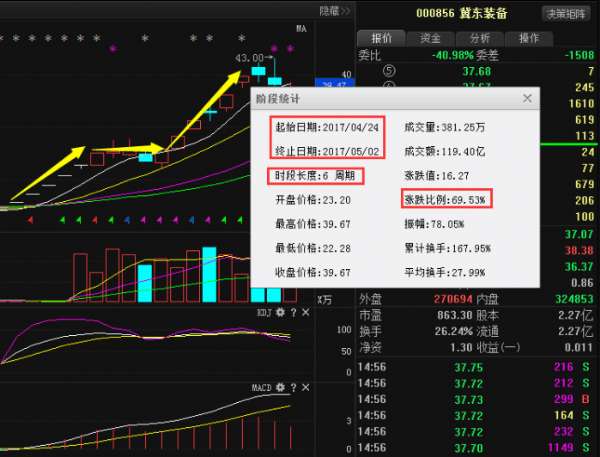Click the MA label on chart
600x457 pixels.
coord(300,29)
